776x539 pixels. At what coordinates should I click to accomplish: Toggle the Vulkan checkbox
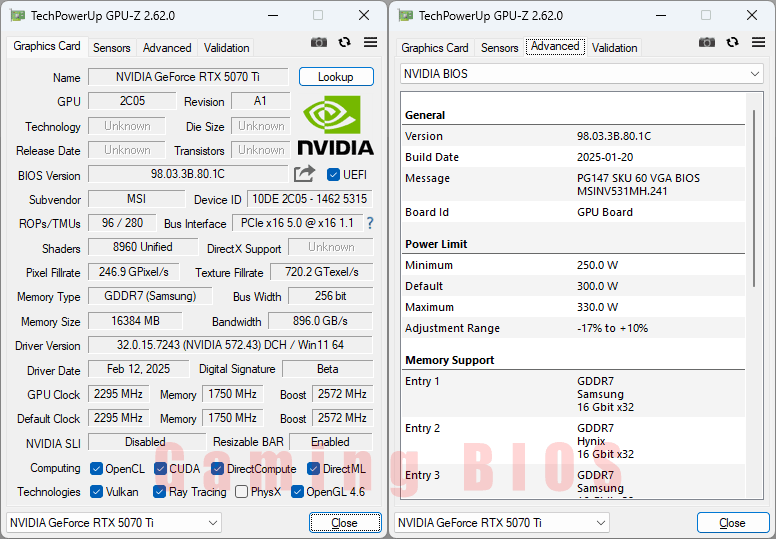tap(97, 491)
